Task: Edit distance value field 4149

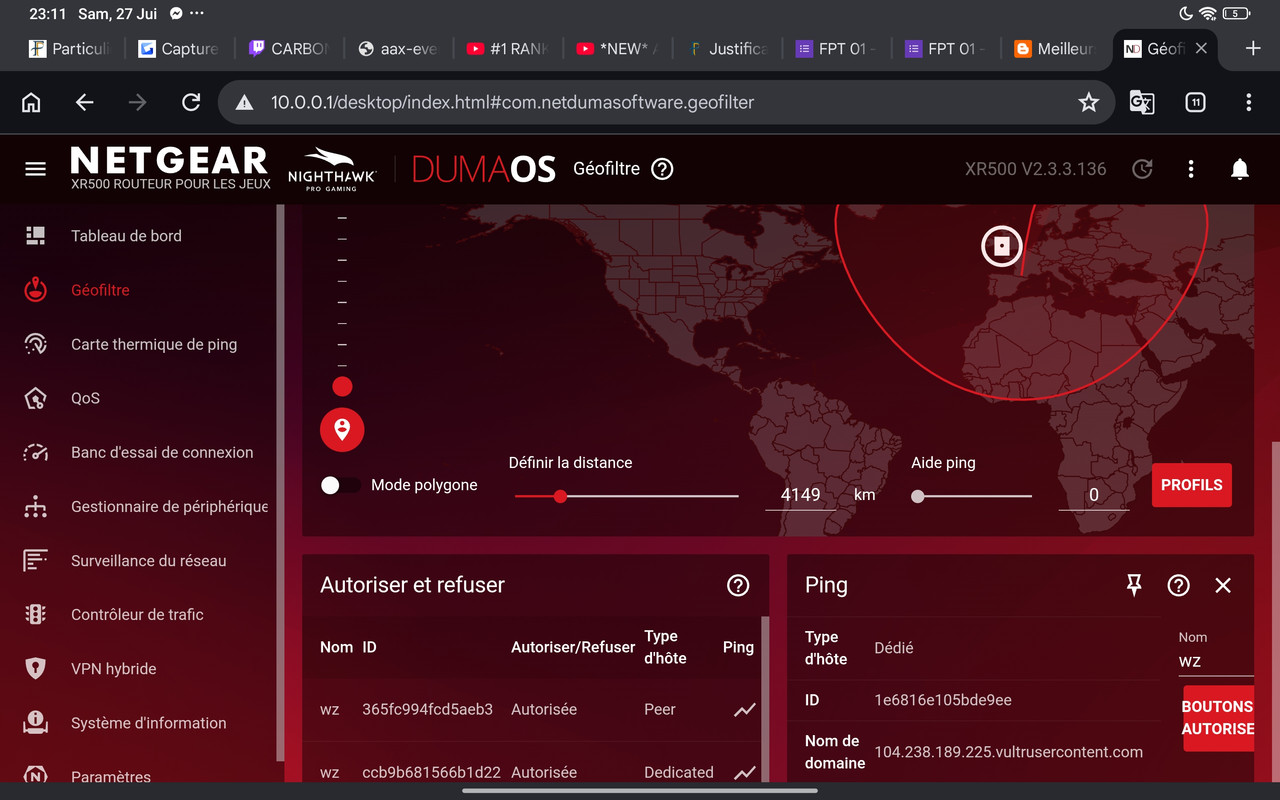Action: (x=800, y=495)
